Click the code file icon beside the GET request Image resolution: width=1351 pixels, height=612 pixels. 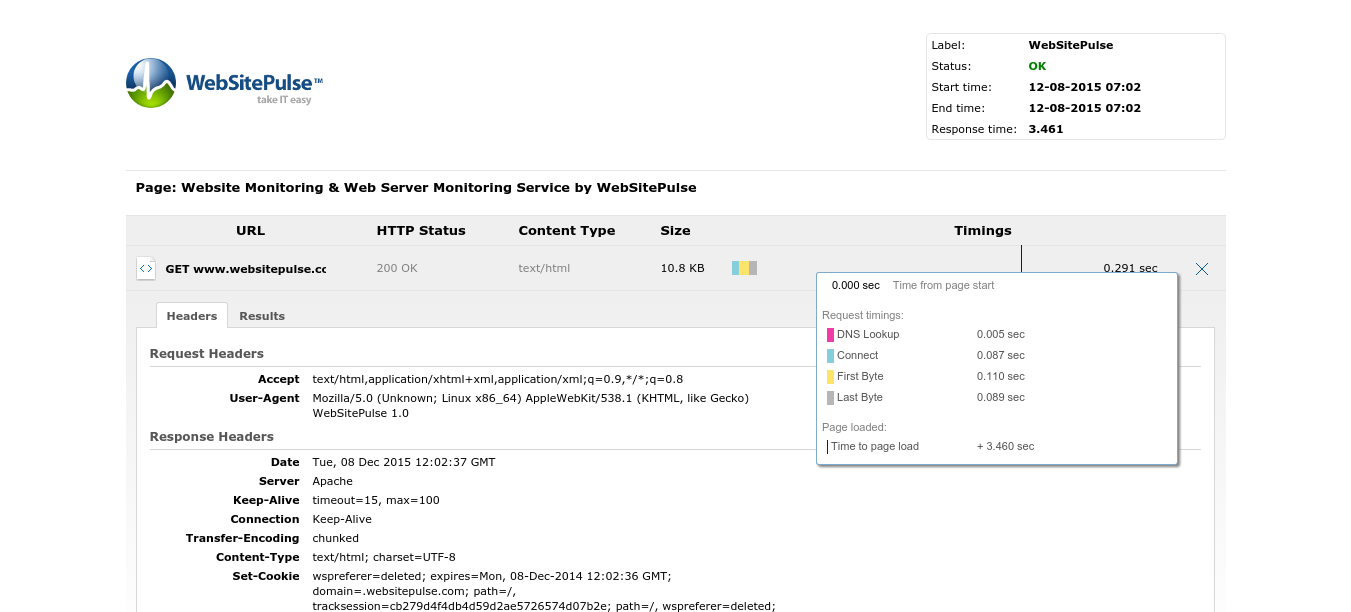point(146,268)
